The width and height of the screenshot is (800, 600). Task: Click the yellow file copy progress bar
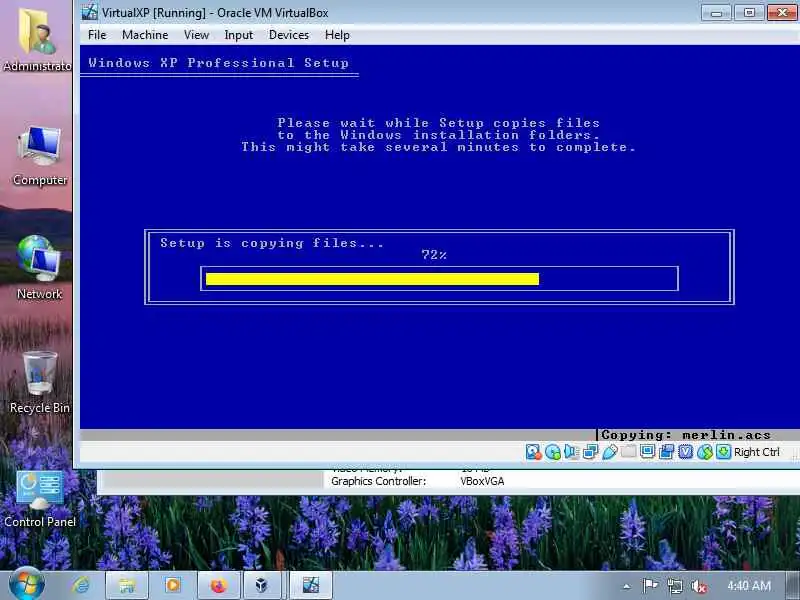click(372, 279)
